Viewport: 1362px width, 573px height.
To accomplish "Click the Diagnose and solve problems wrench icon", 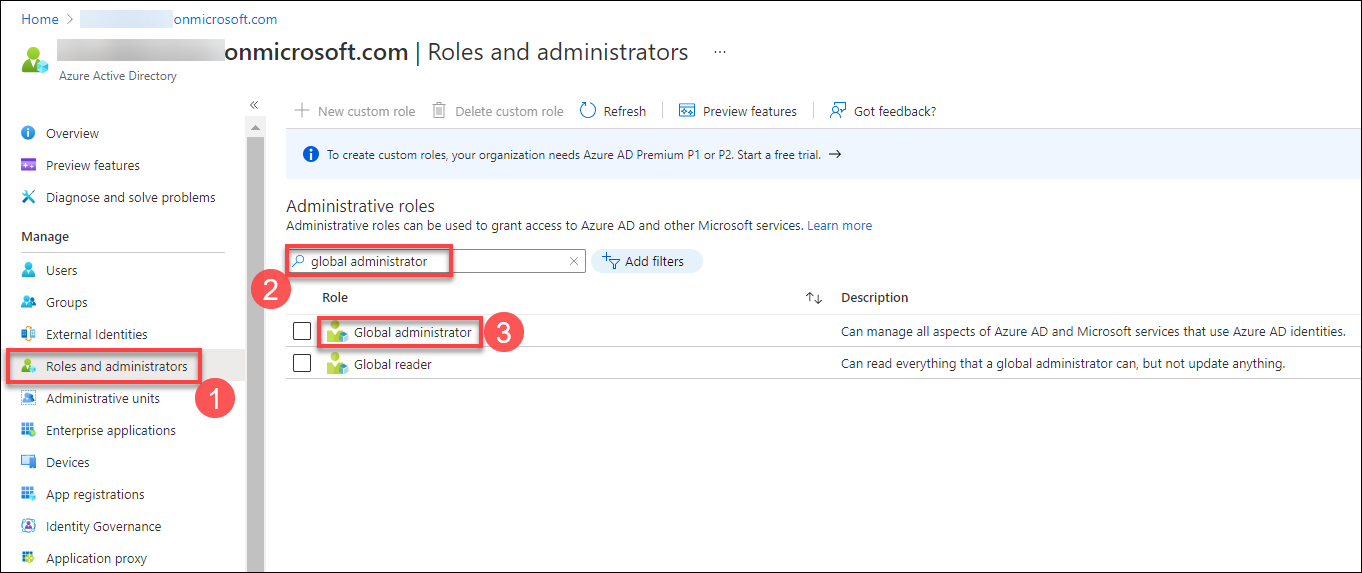I will point(28,197).
